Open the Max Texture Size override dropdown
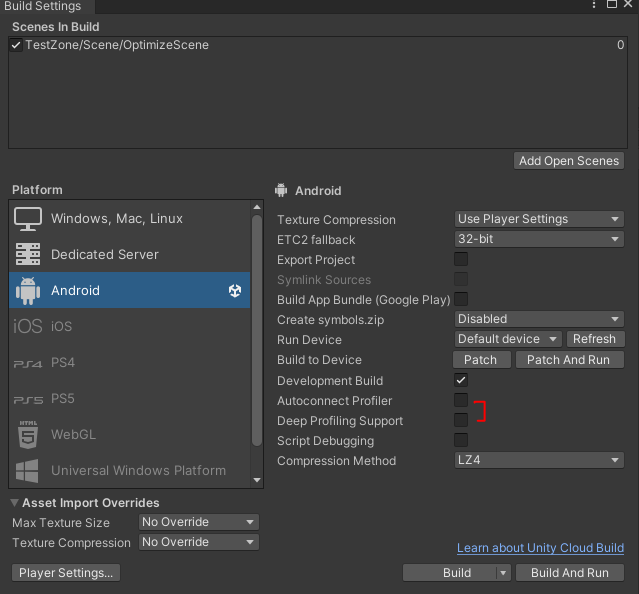Screen dimensions: 639x594 [198, 522]
